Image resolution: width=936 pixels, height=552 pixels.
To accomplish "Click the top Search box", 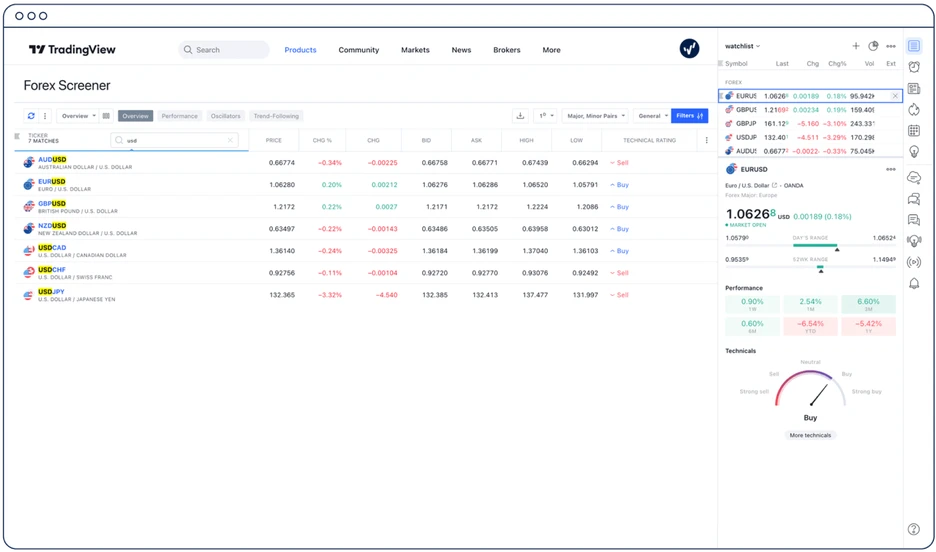I will [x=224, y=50].
